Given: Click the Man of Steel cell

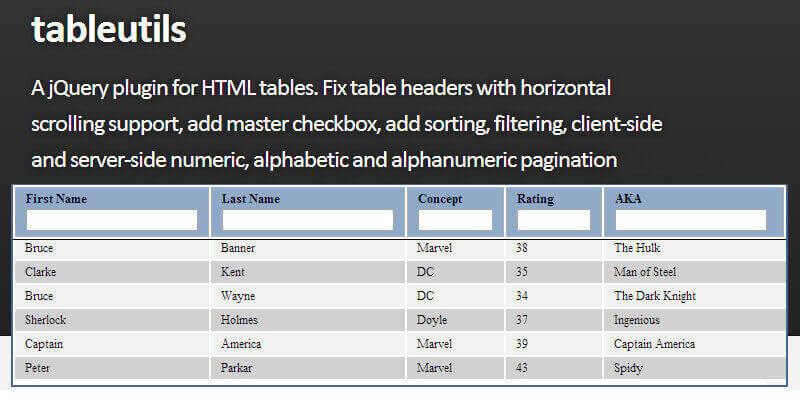Looking at the screenshot, I should tap(645, 272).
